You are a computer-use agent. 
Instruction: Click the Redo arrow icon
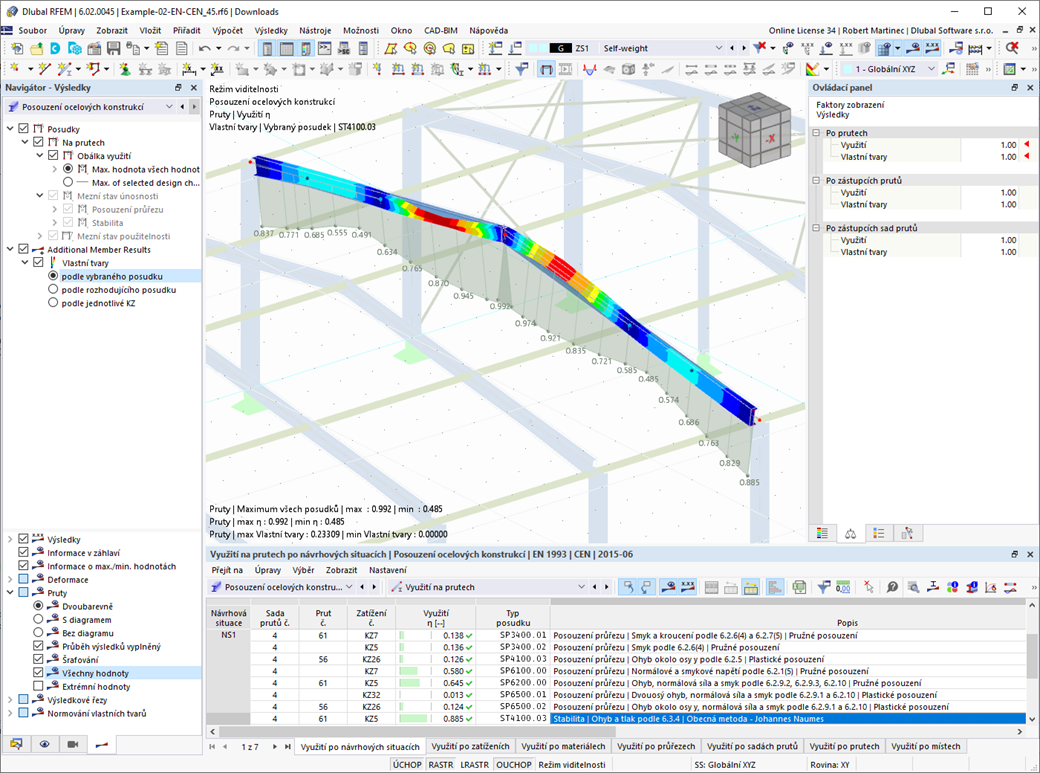(233, 48)
